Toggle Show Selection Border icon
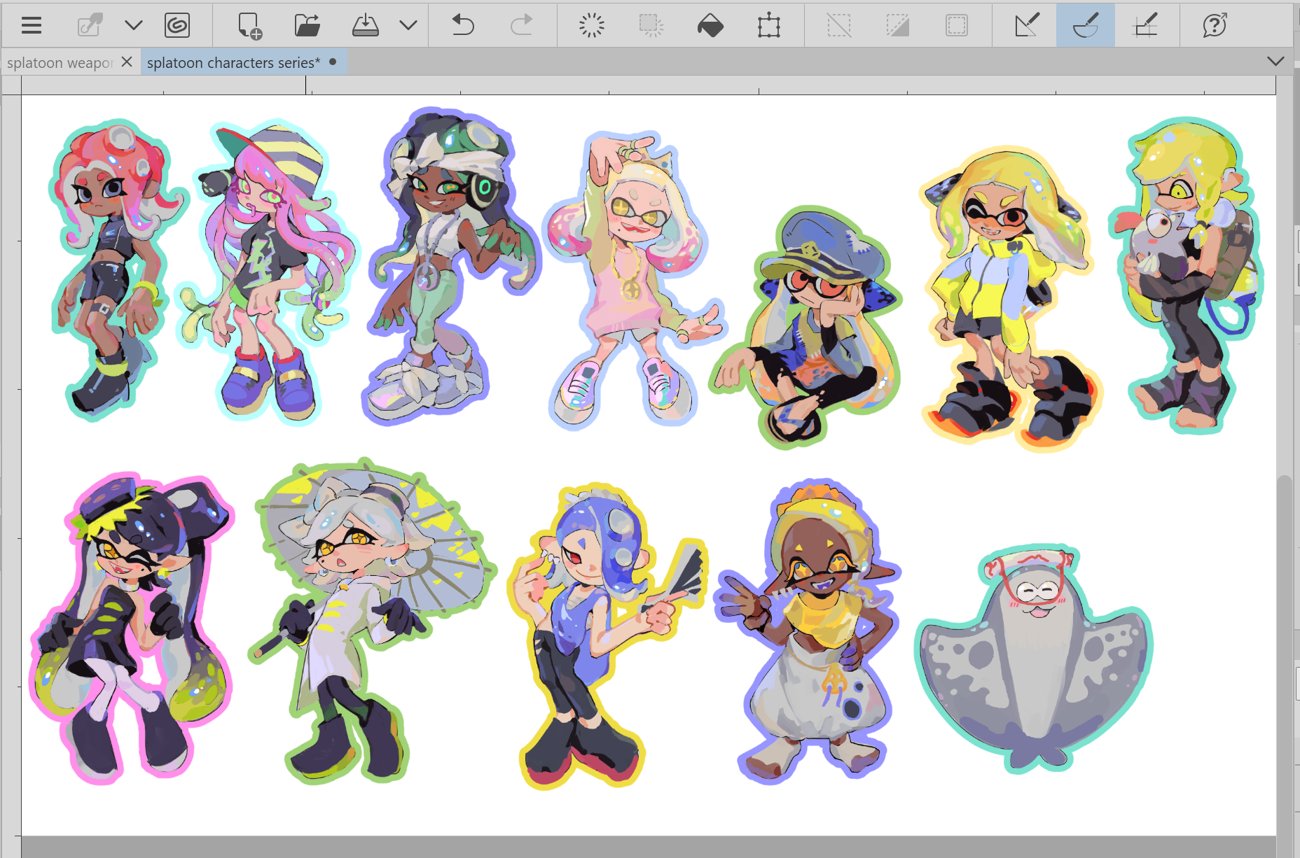 [956, 25]
